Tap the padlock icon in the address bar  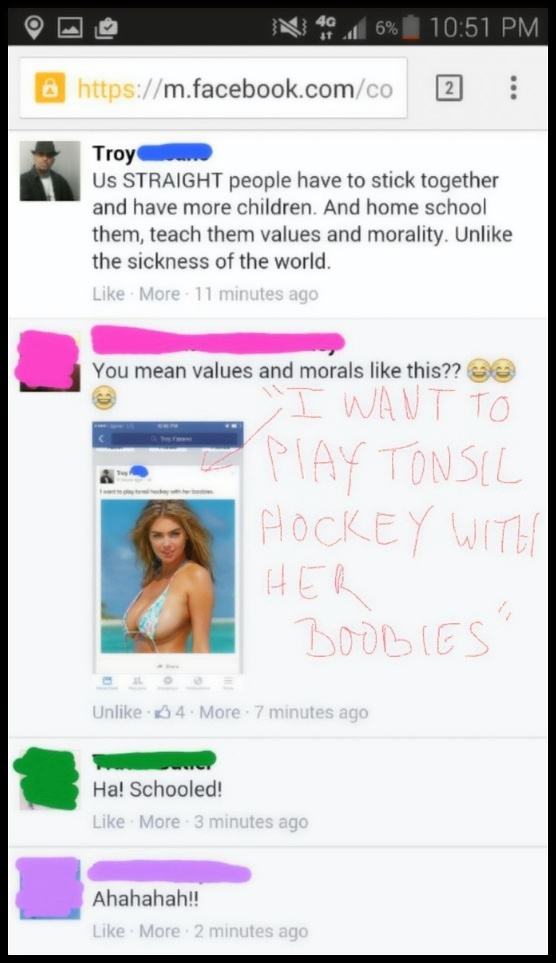click(x=50, y=88)
